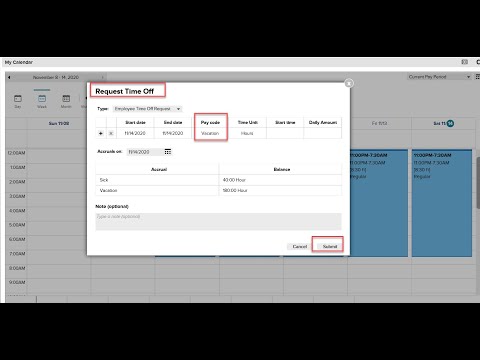Switch My Calendar to Week view
This screenshot has width=480, height=360.
tap(42, 101)
